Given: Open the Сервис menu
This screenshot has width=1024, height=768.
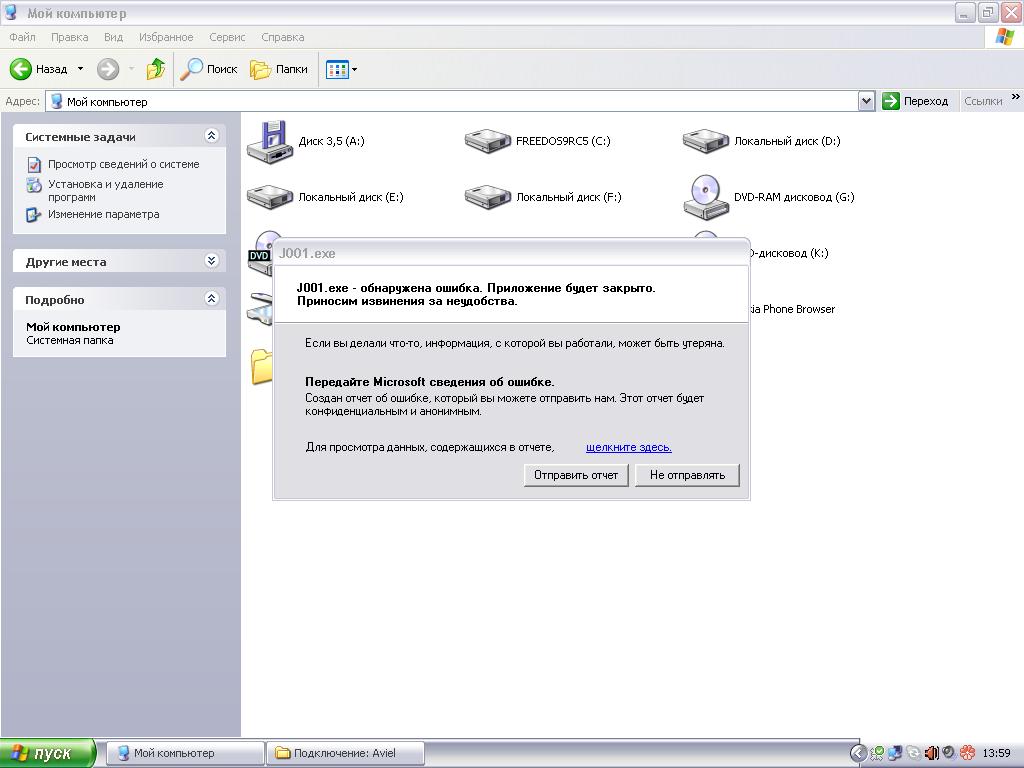Looking at the screenshot, I should (227, 37).
